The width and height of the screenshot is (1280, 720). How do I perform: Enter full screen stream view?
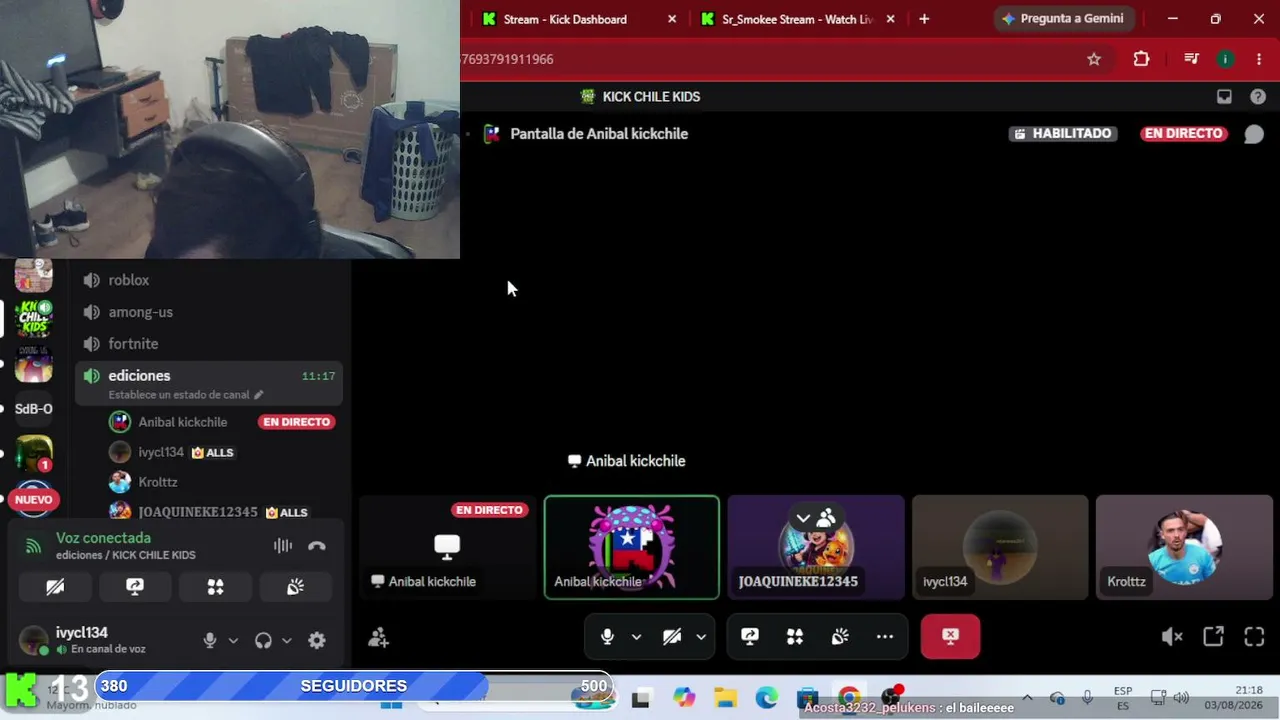[1254, 637]
